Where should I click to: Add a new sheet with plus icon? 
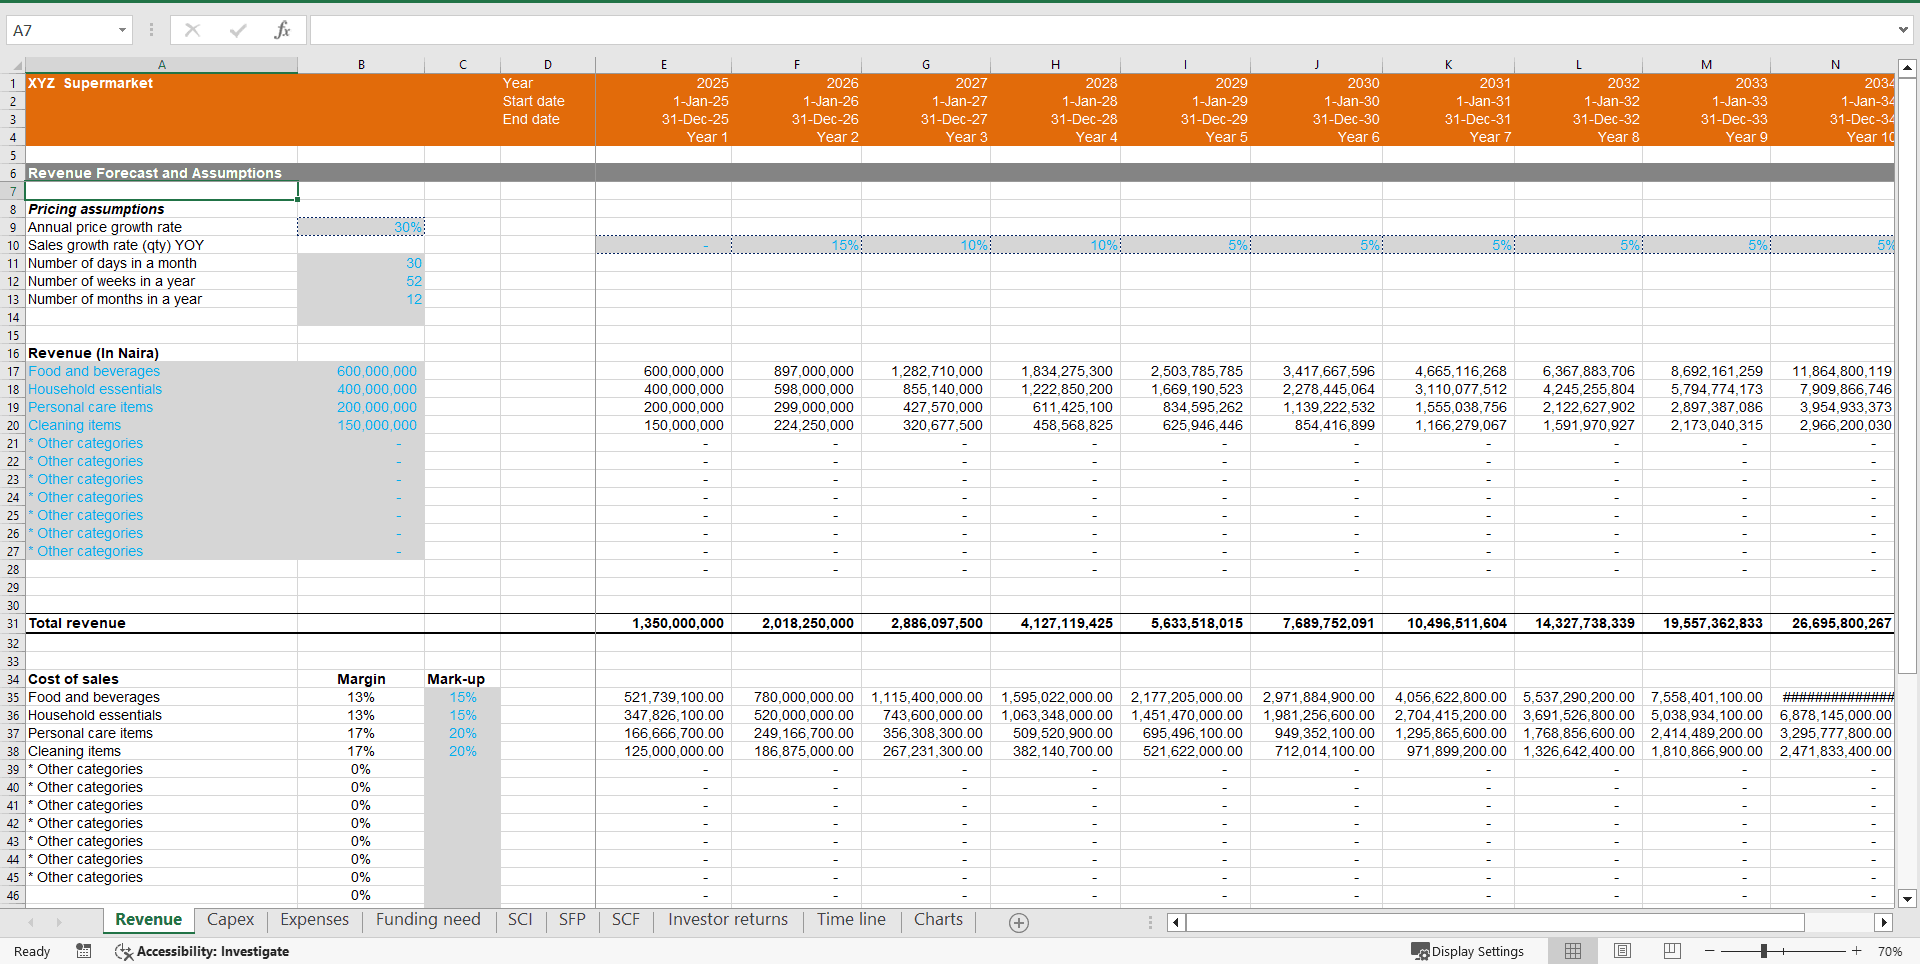click(1019, 923)
